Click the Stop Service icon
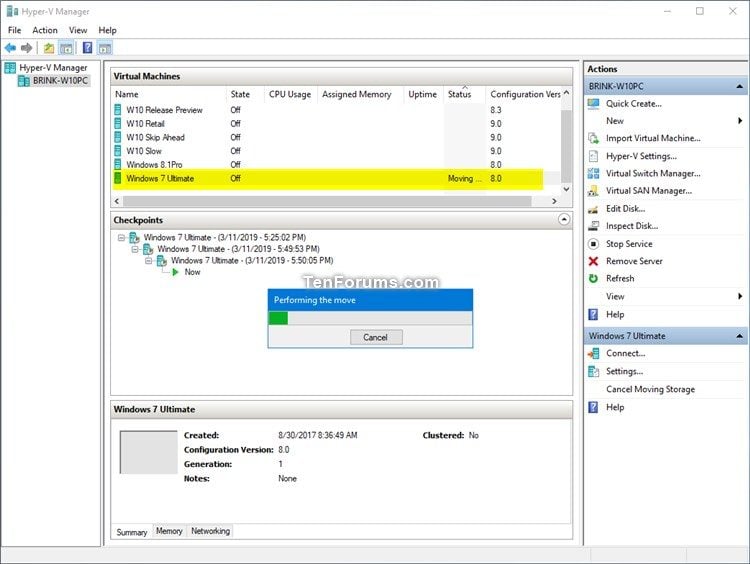Viewport: 750px width, 564px height. (x=593, y=244)
